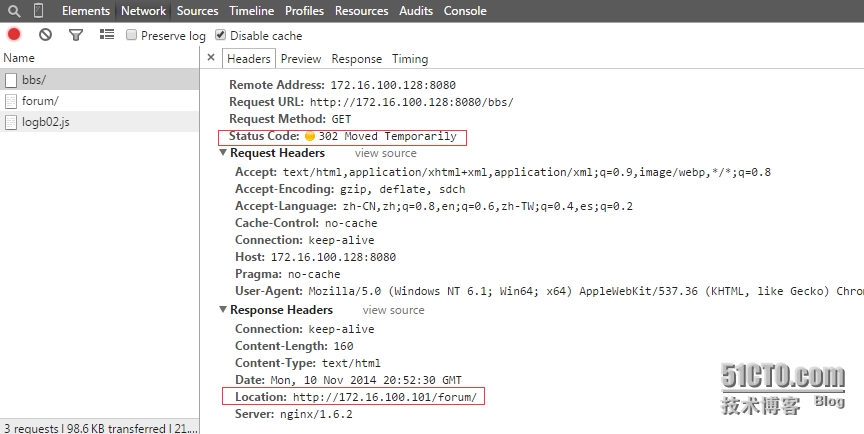Close the request details pane

coord(210,57)
